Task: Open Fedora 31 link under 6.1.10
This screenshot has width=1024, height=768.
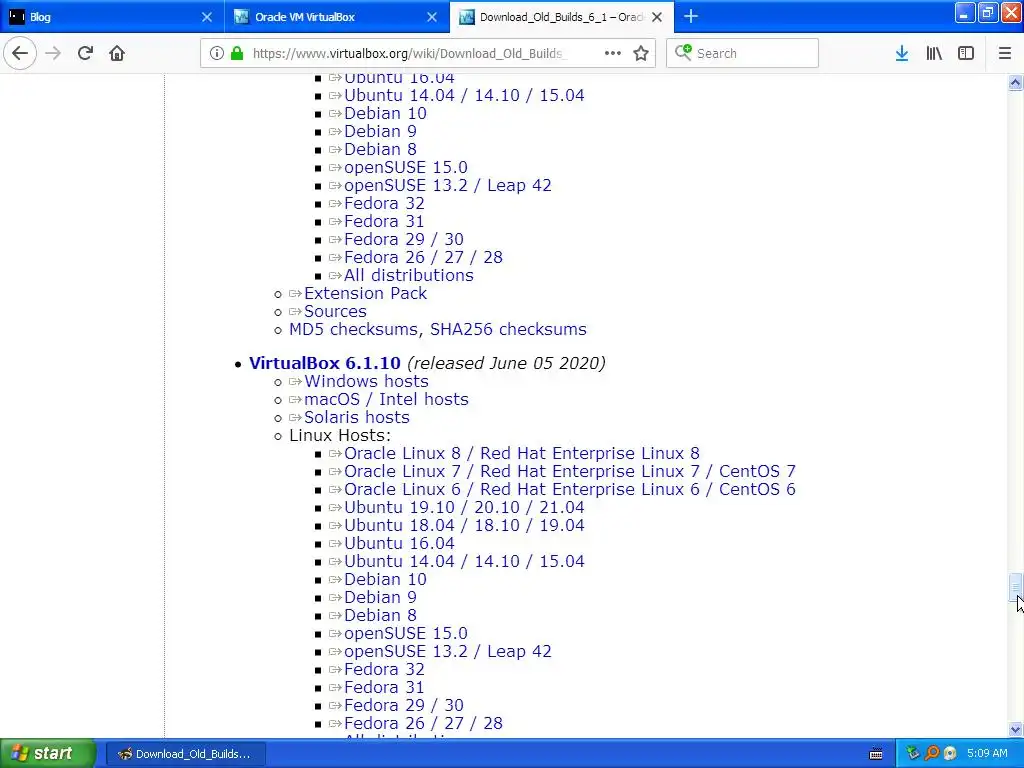Action: (384, 688)
